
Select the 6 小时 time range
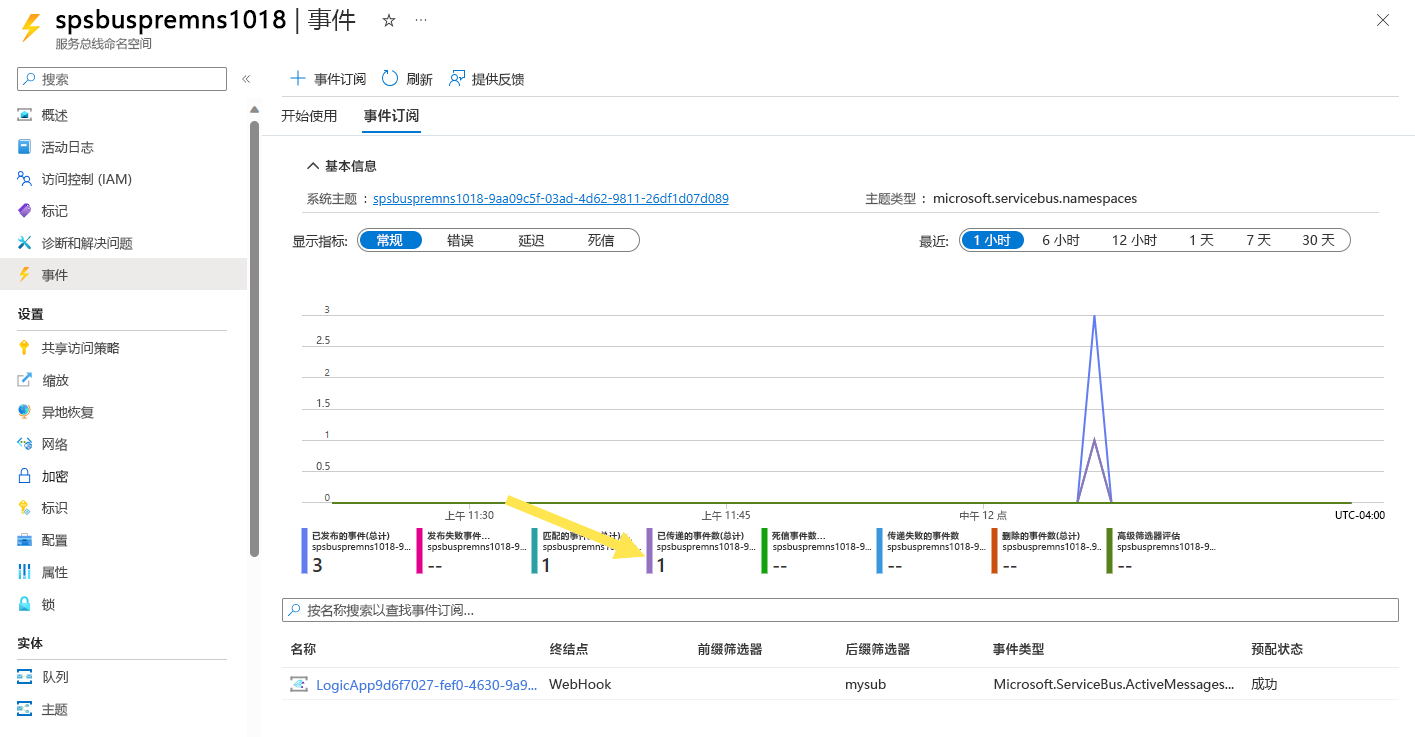click(1061, 240)
